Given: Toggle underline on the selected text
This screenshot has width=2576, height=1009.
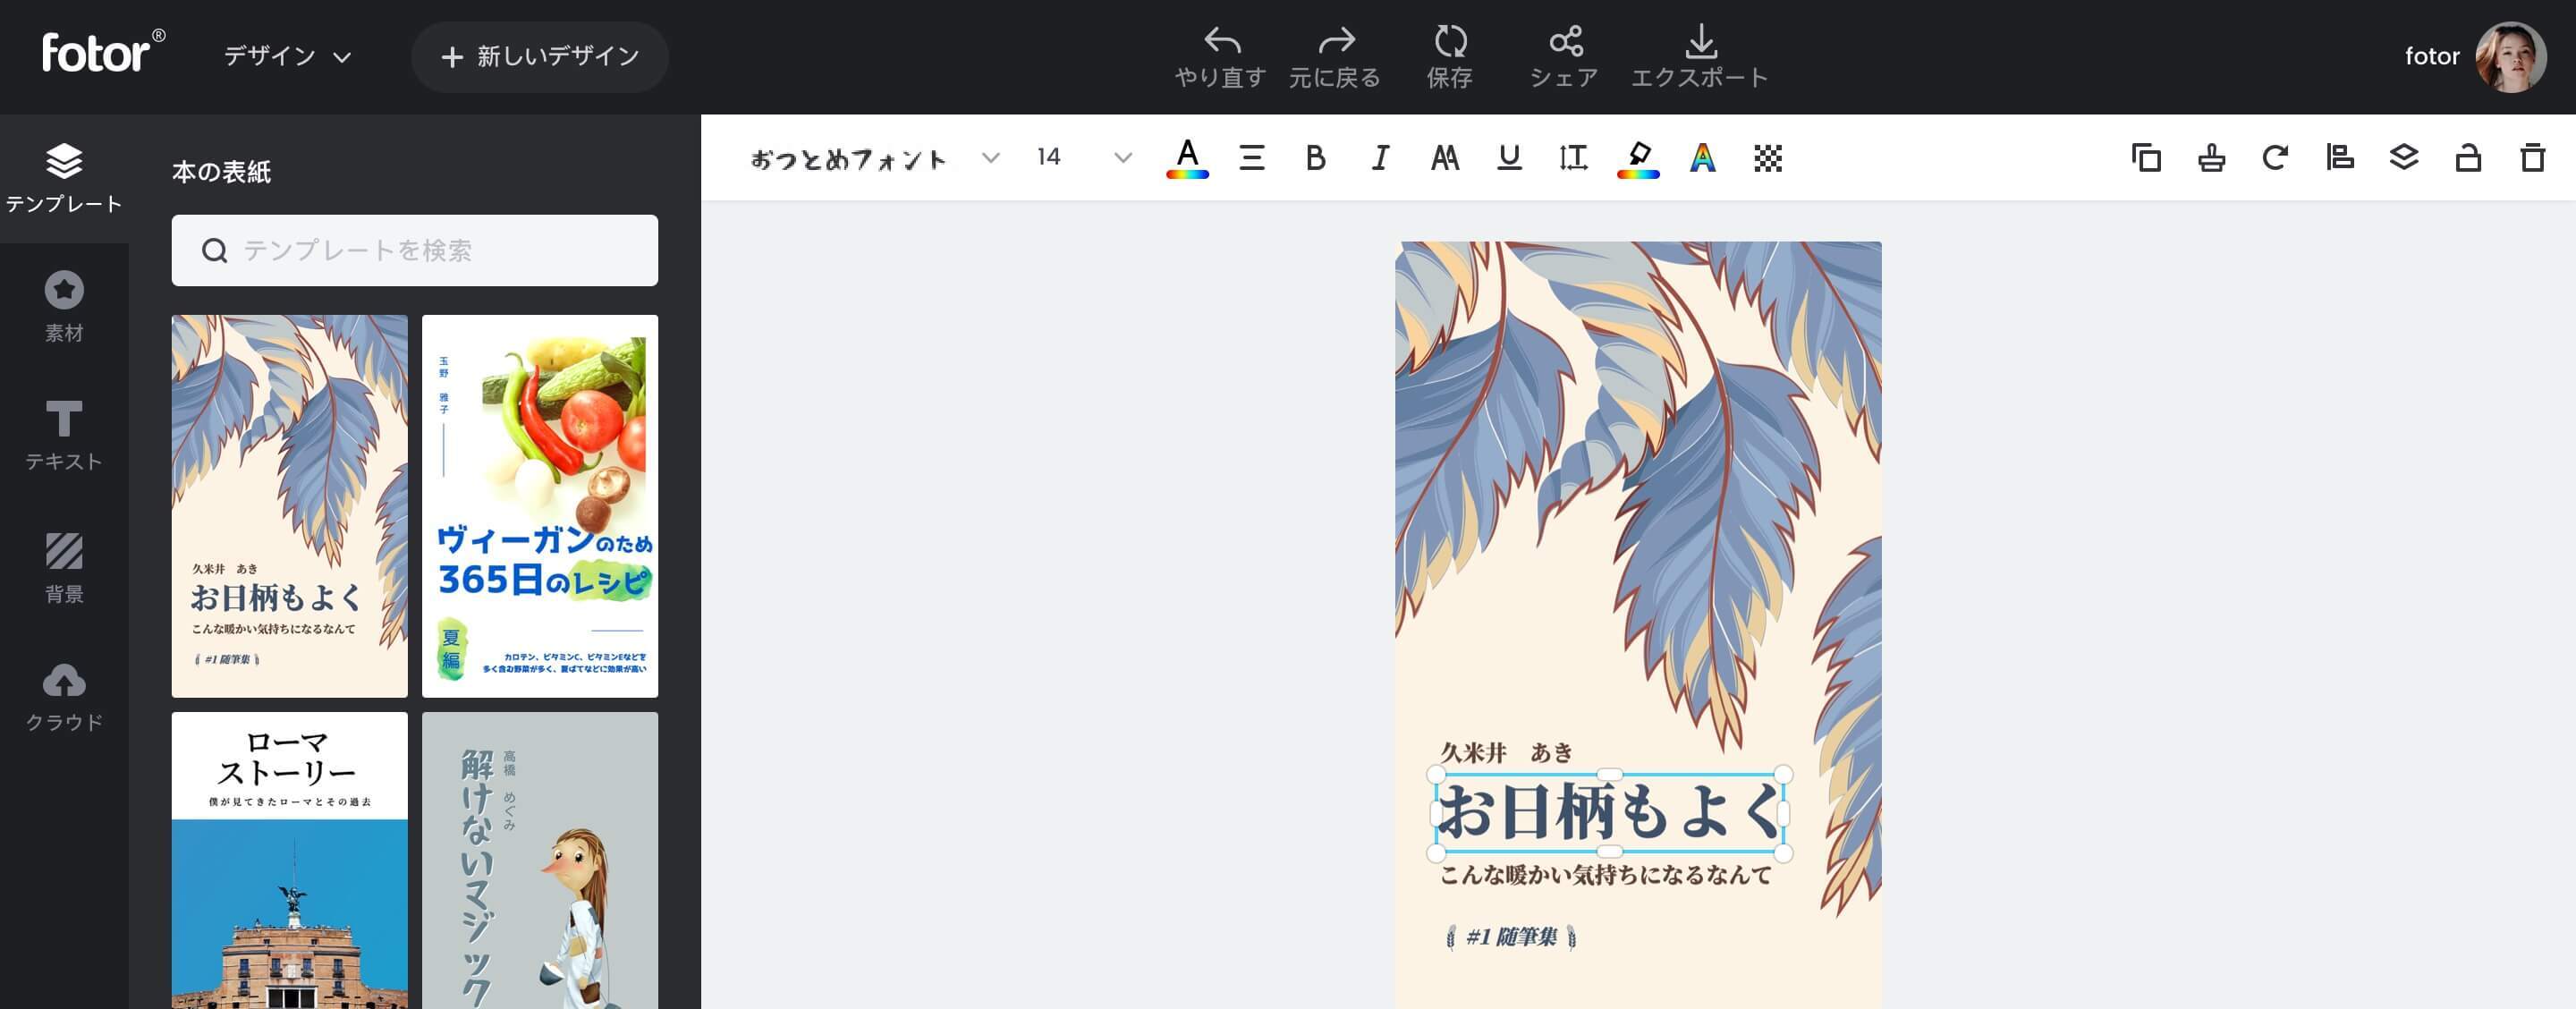Looking at the screenshot, I should (x=1508, y=158).
